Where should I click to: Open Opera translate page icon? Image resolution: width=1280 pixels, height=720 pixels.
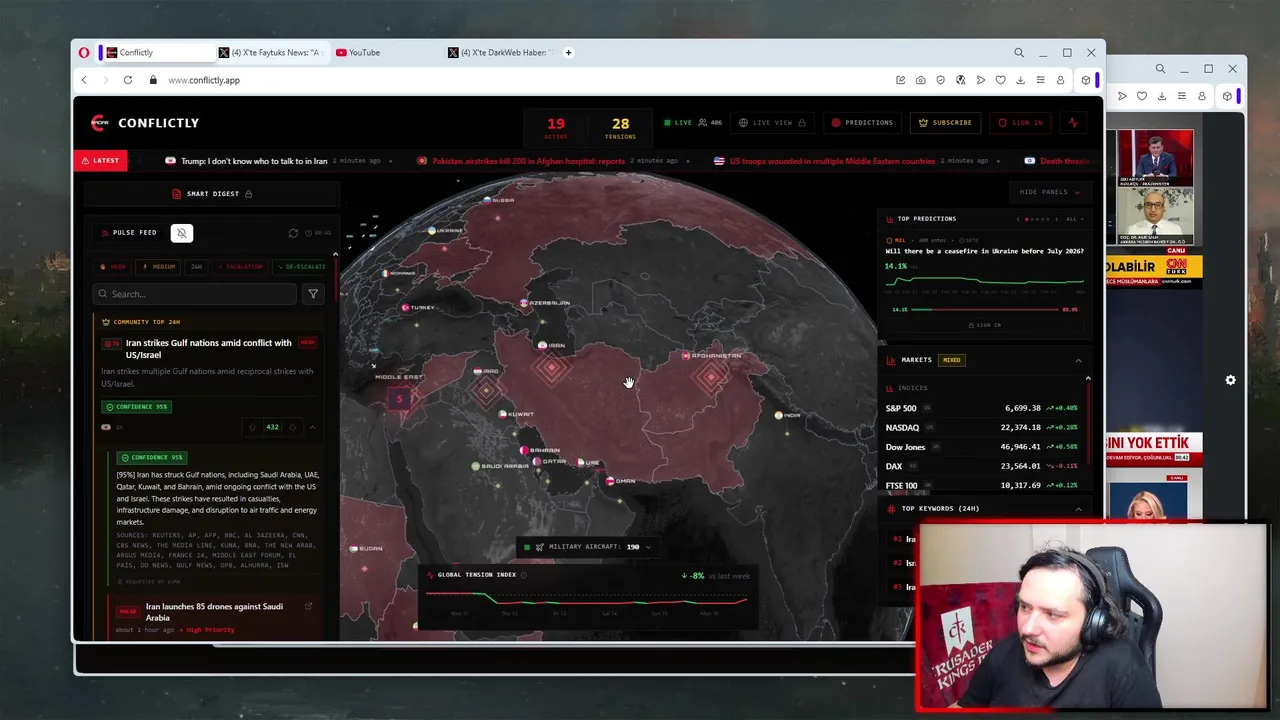(960, 80)
